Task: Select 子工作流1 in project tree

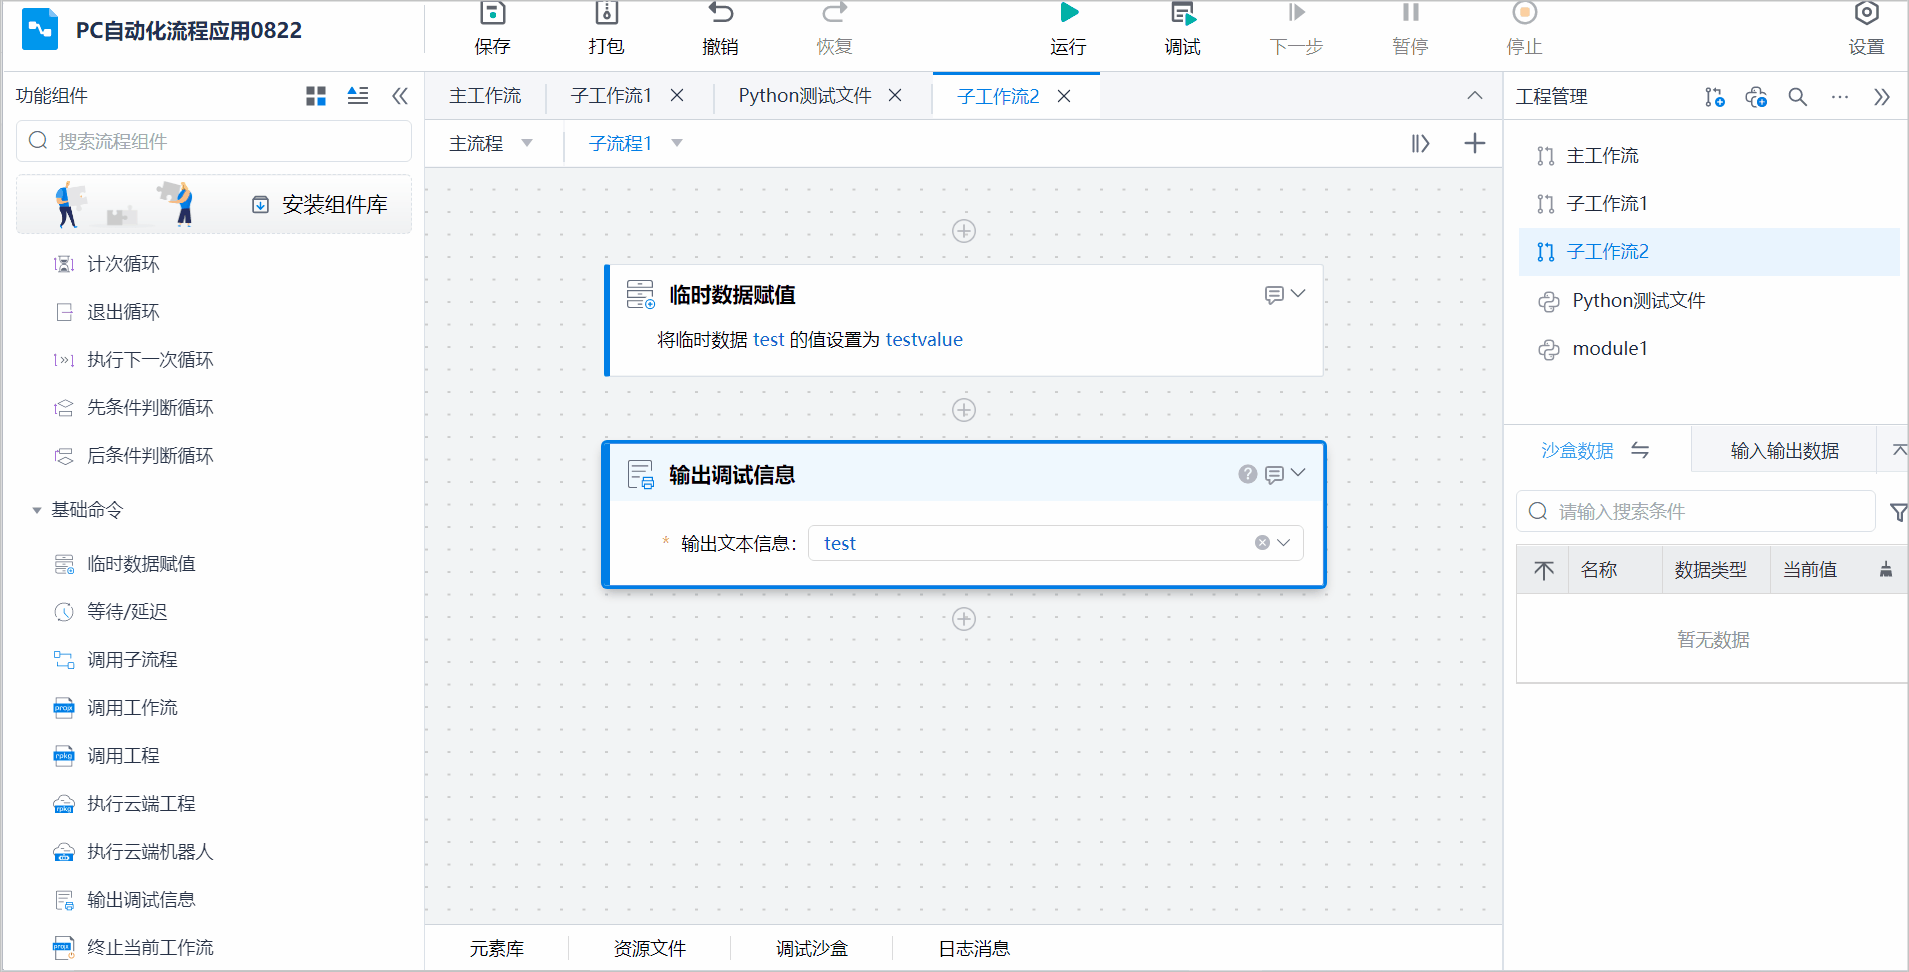Action: coord(1606,204)
